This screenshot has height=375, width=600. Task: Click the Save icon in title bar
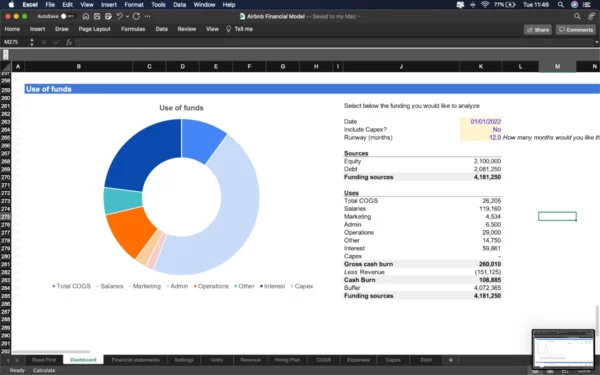pyautogui.click(x=97, y=16)
